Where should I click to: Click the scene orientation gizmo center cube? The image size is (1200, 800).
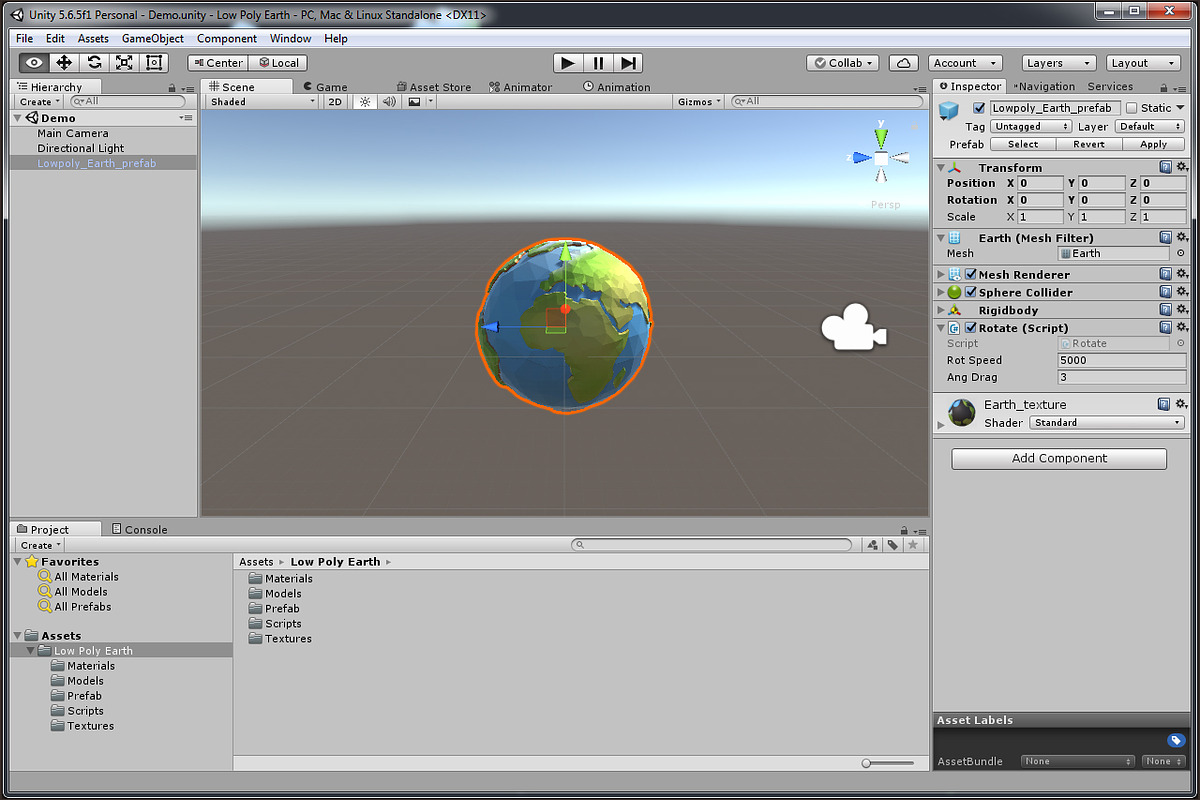881,158
